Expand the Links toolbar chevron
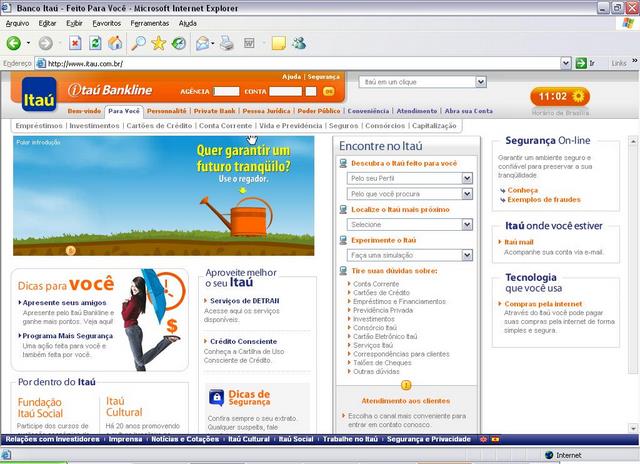The width and height of the screenshot is (640, 464). click(635, 61)
